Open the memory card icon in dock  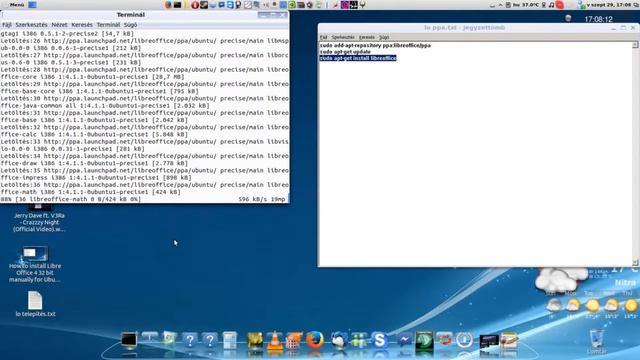489,341
